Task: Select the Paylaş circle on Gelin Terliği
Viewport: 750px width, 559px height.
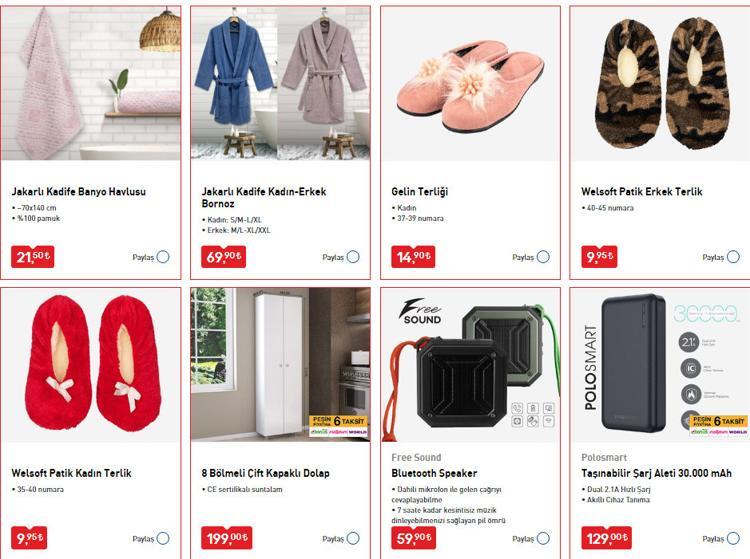Action: (543, 257)
